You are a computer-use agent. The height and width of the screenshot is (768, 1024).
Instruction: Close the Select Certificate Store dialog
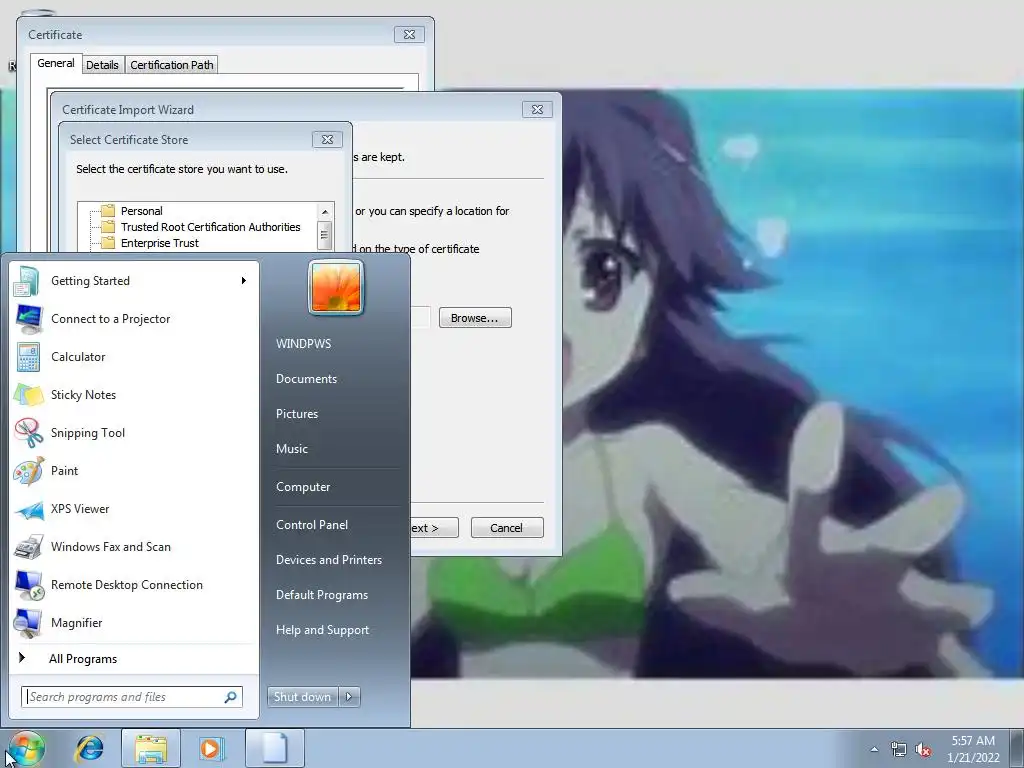click(x=327, y=139)
